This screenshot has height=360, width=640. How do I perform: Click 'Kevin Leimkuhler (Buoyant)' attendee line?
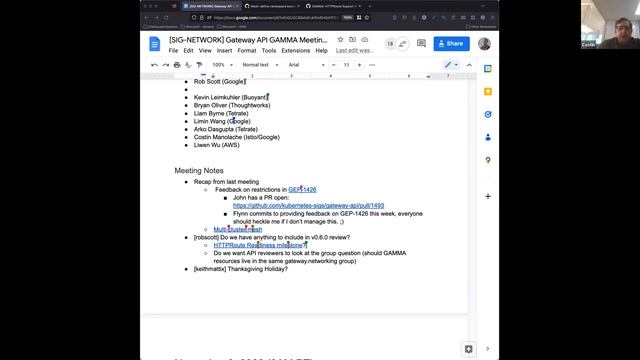pyautogui.click(x=231, y=98)
